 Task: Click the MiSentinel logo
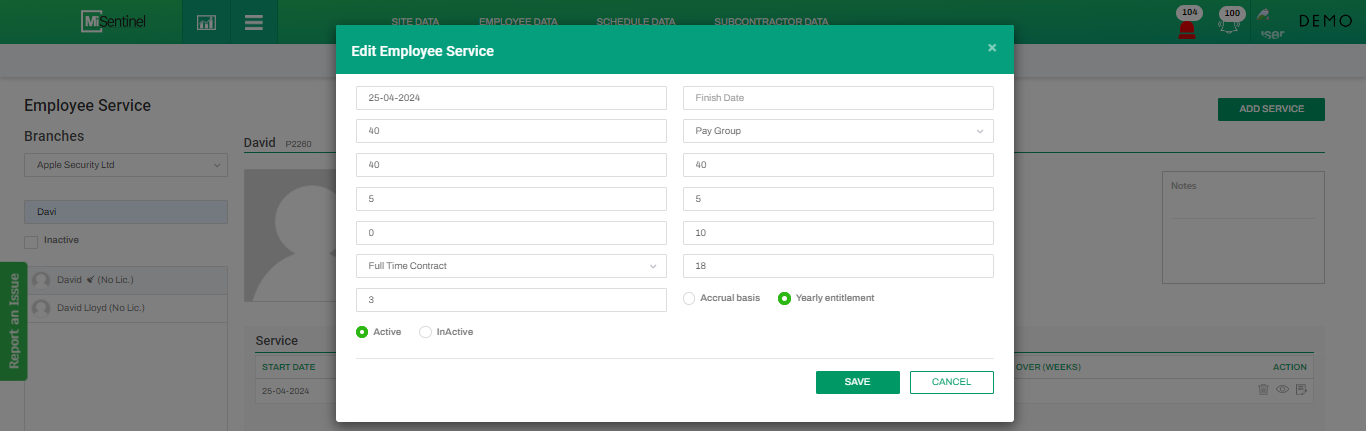[x=114, y=21]
